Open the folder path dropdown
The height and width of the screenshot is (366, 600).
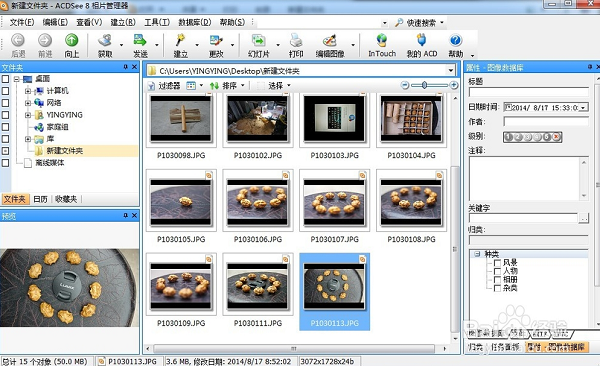click(451, 70)
